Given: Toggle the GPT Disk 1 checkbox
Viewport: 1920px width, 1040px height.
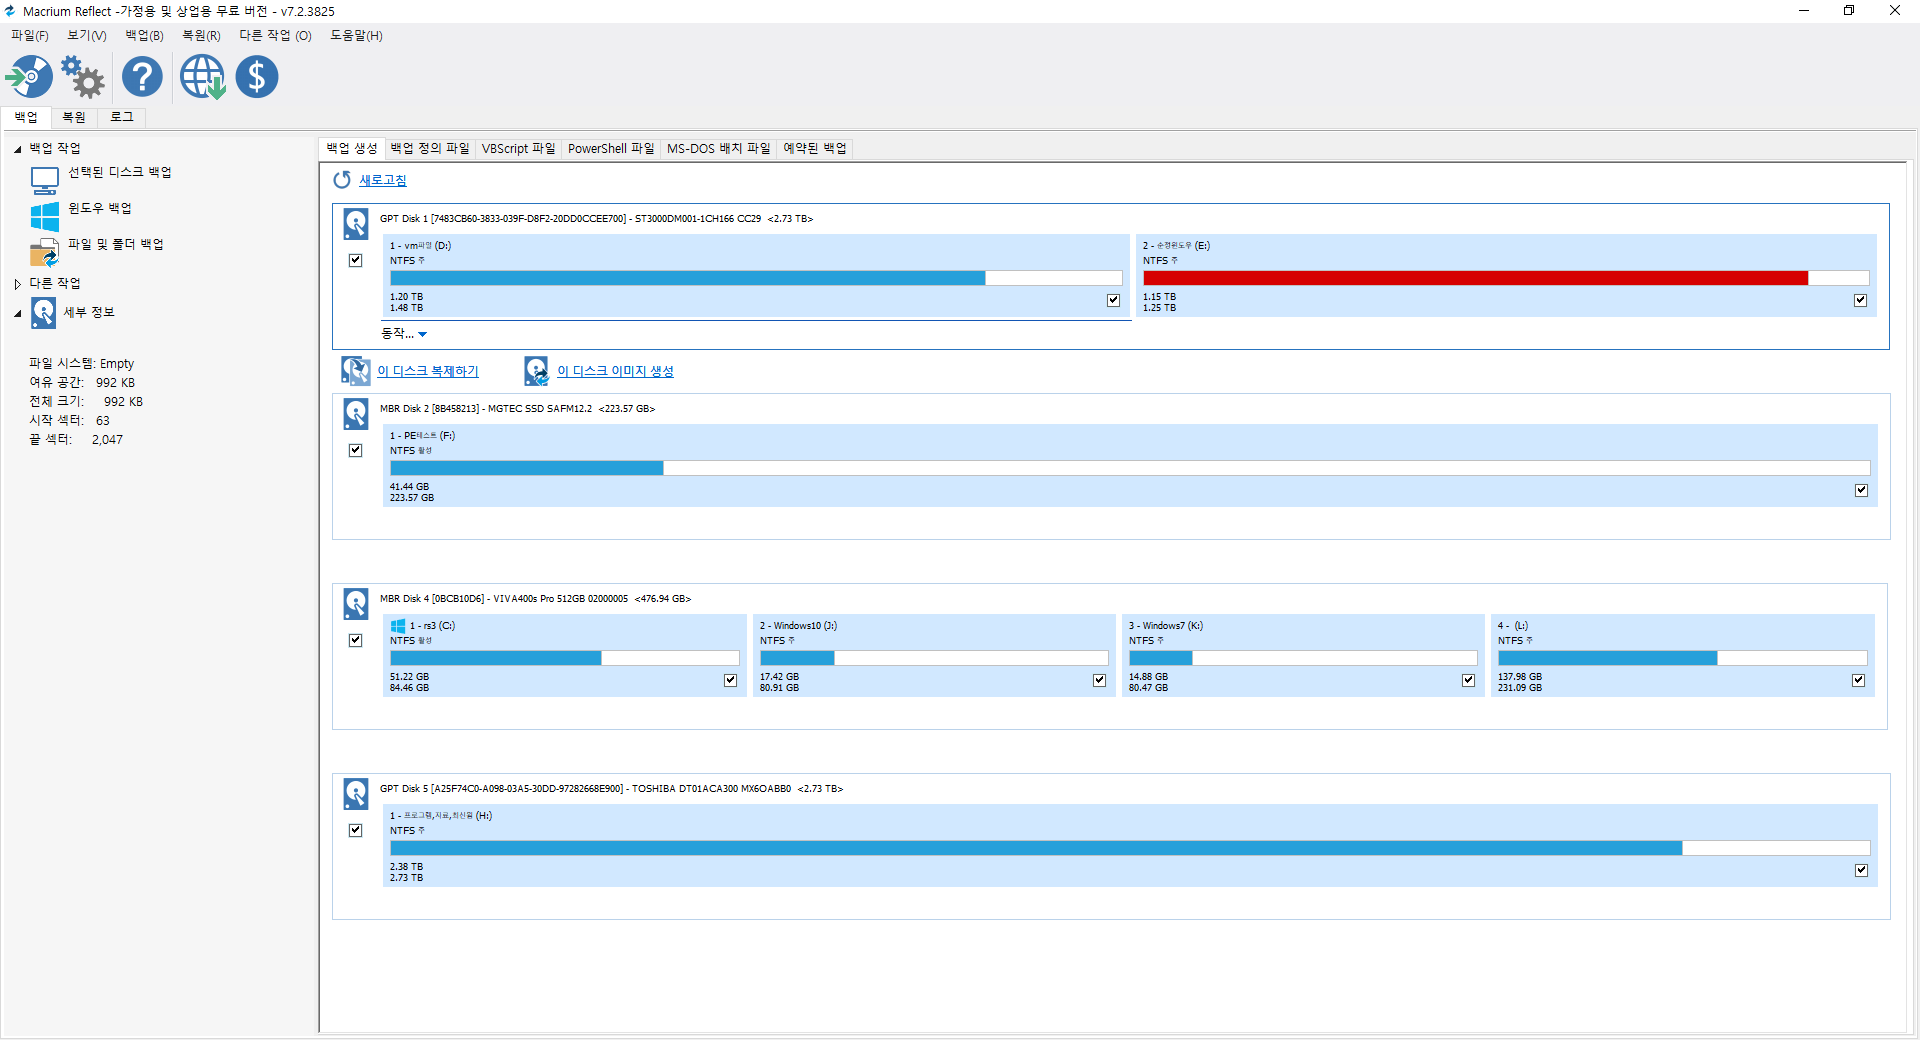Looking at the screenshot, I should point(355,260).
